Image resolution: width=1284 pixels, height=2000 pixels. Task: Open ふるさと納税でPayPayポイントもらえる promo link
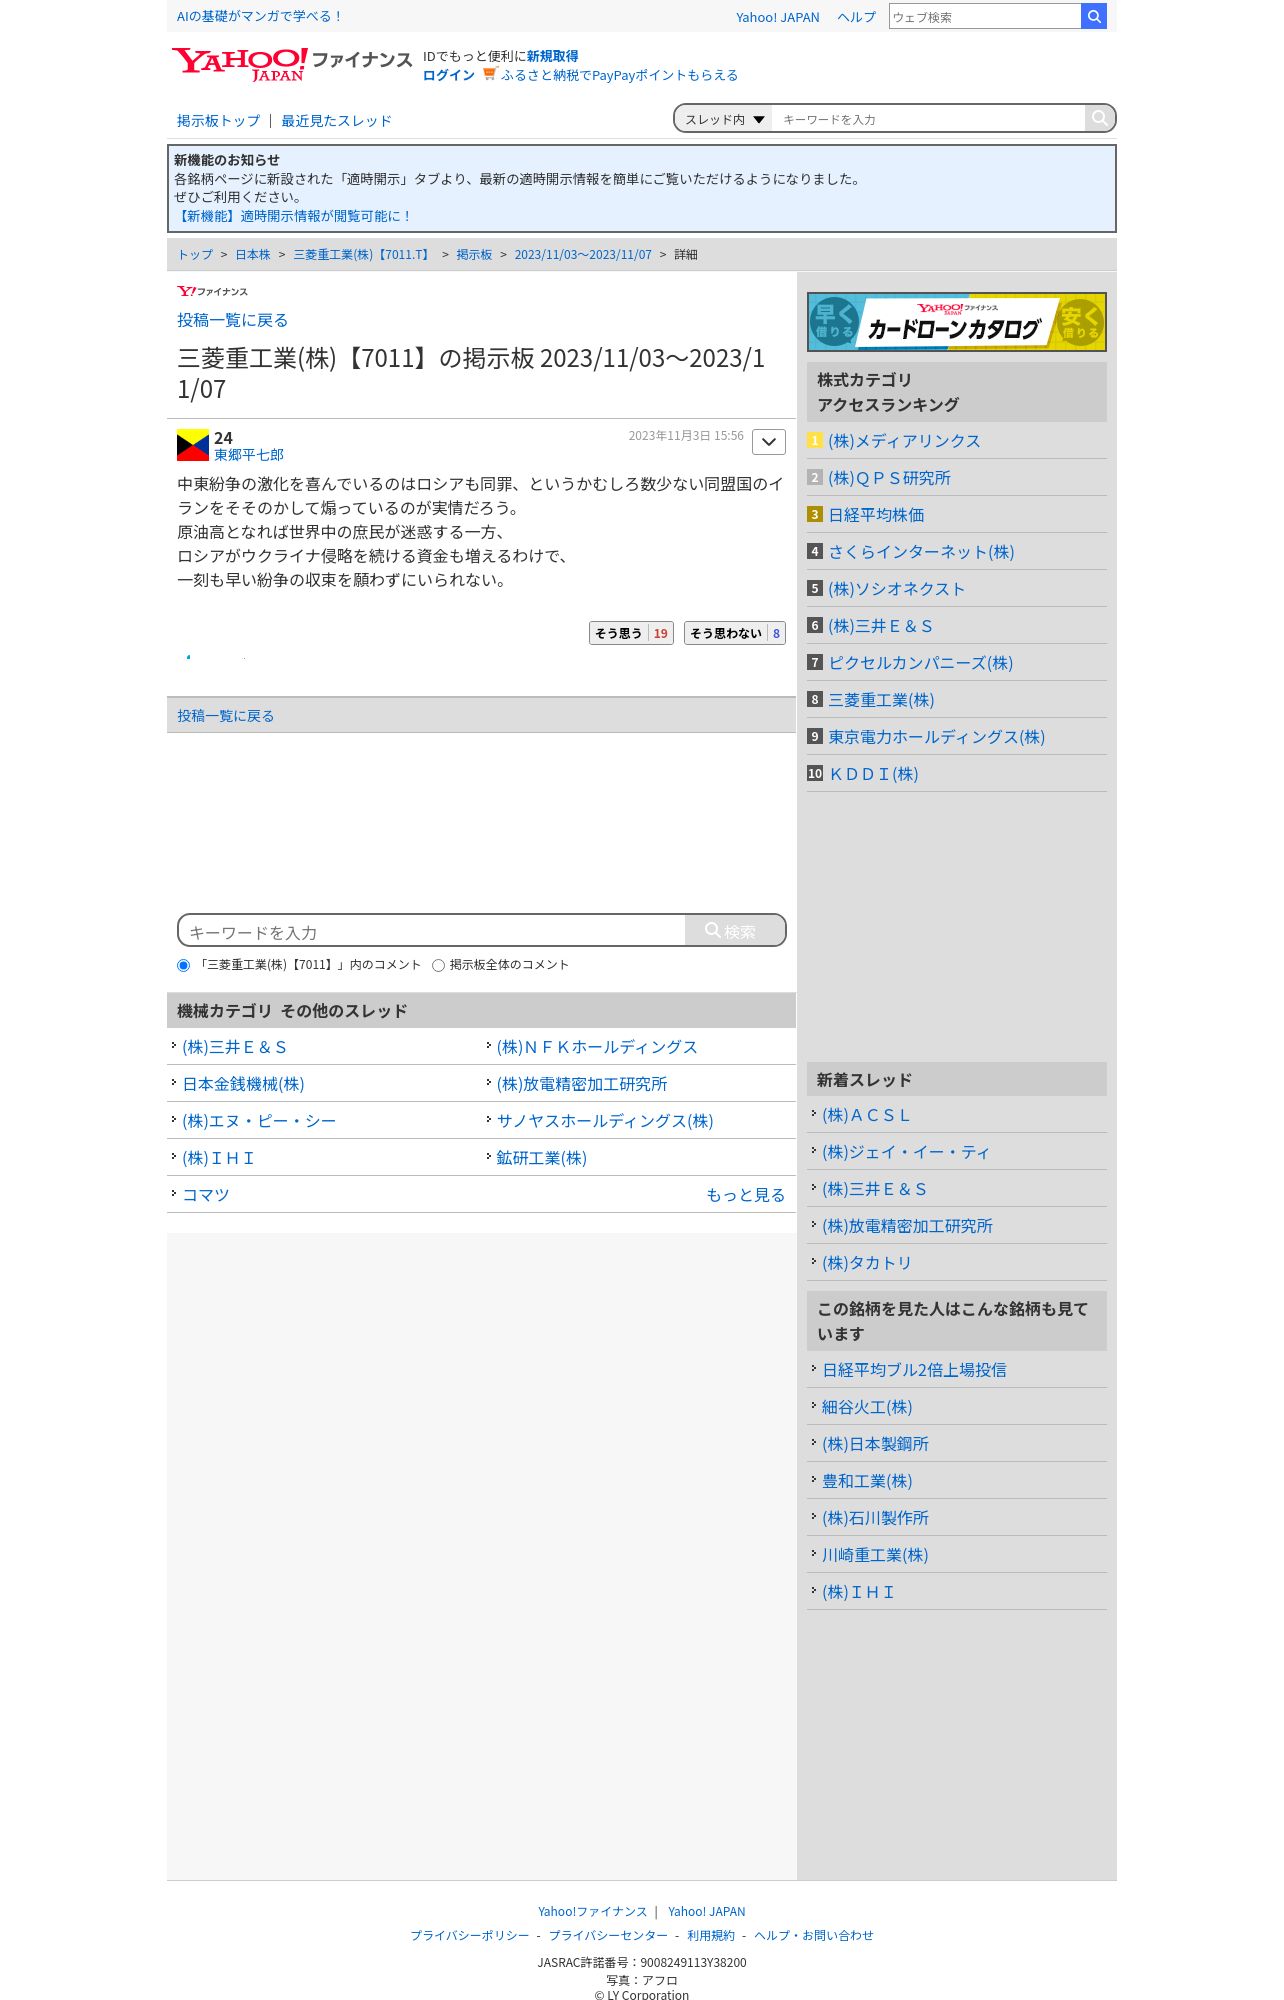[619, 75]
